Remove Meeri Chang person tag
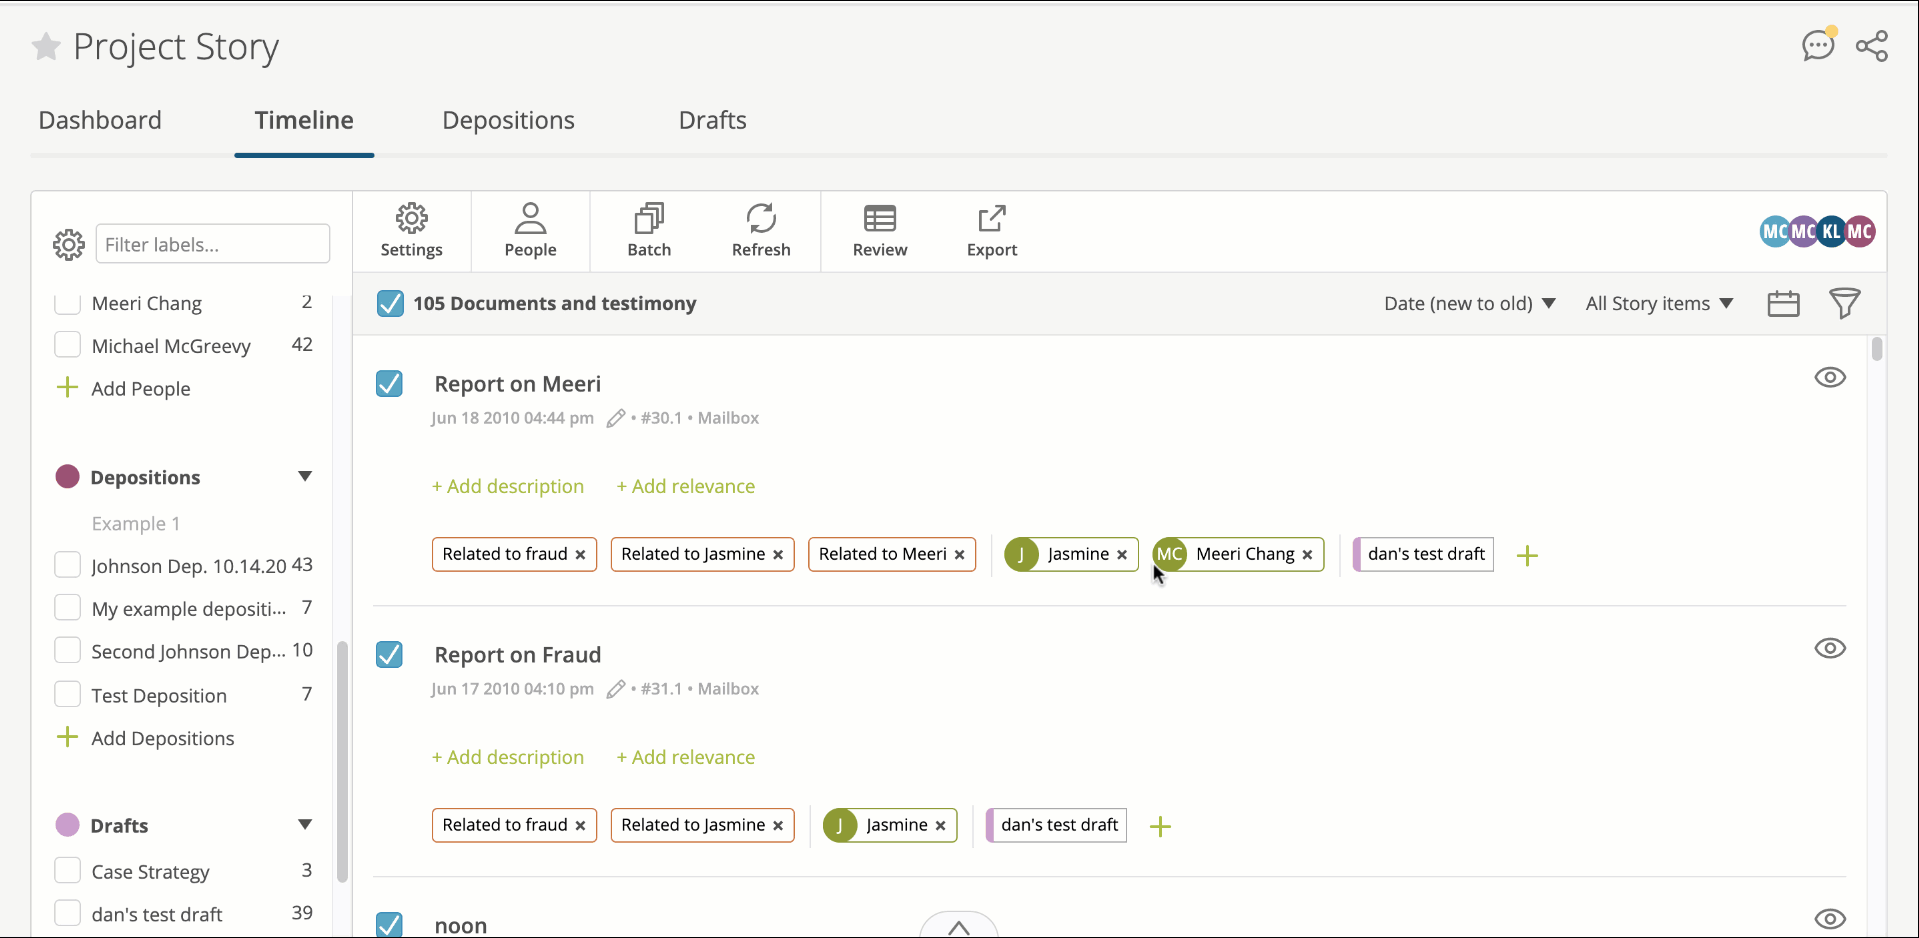 [1307, 555]
